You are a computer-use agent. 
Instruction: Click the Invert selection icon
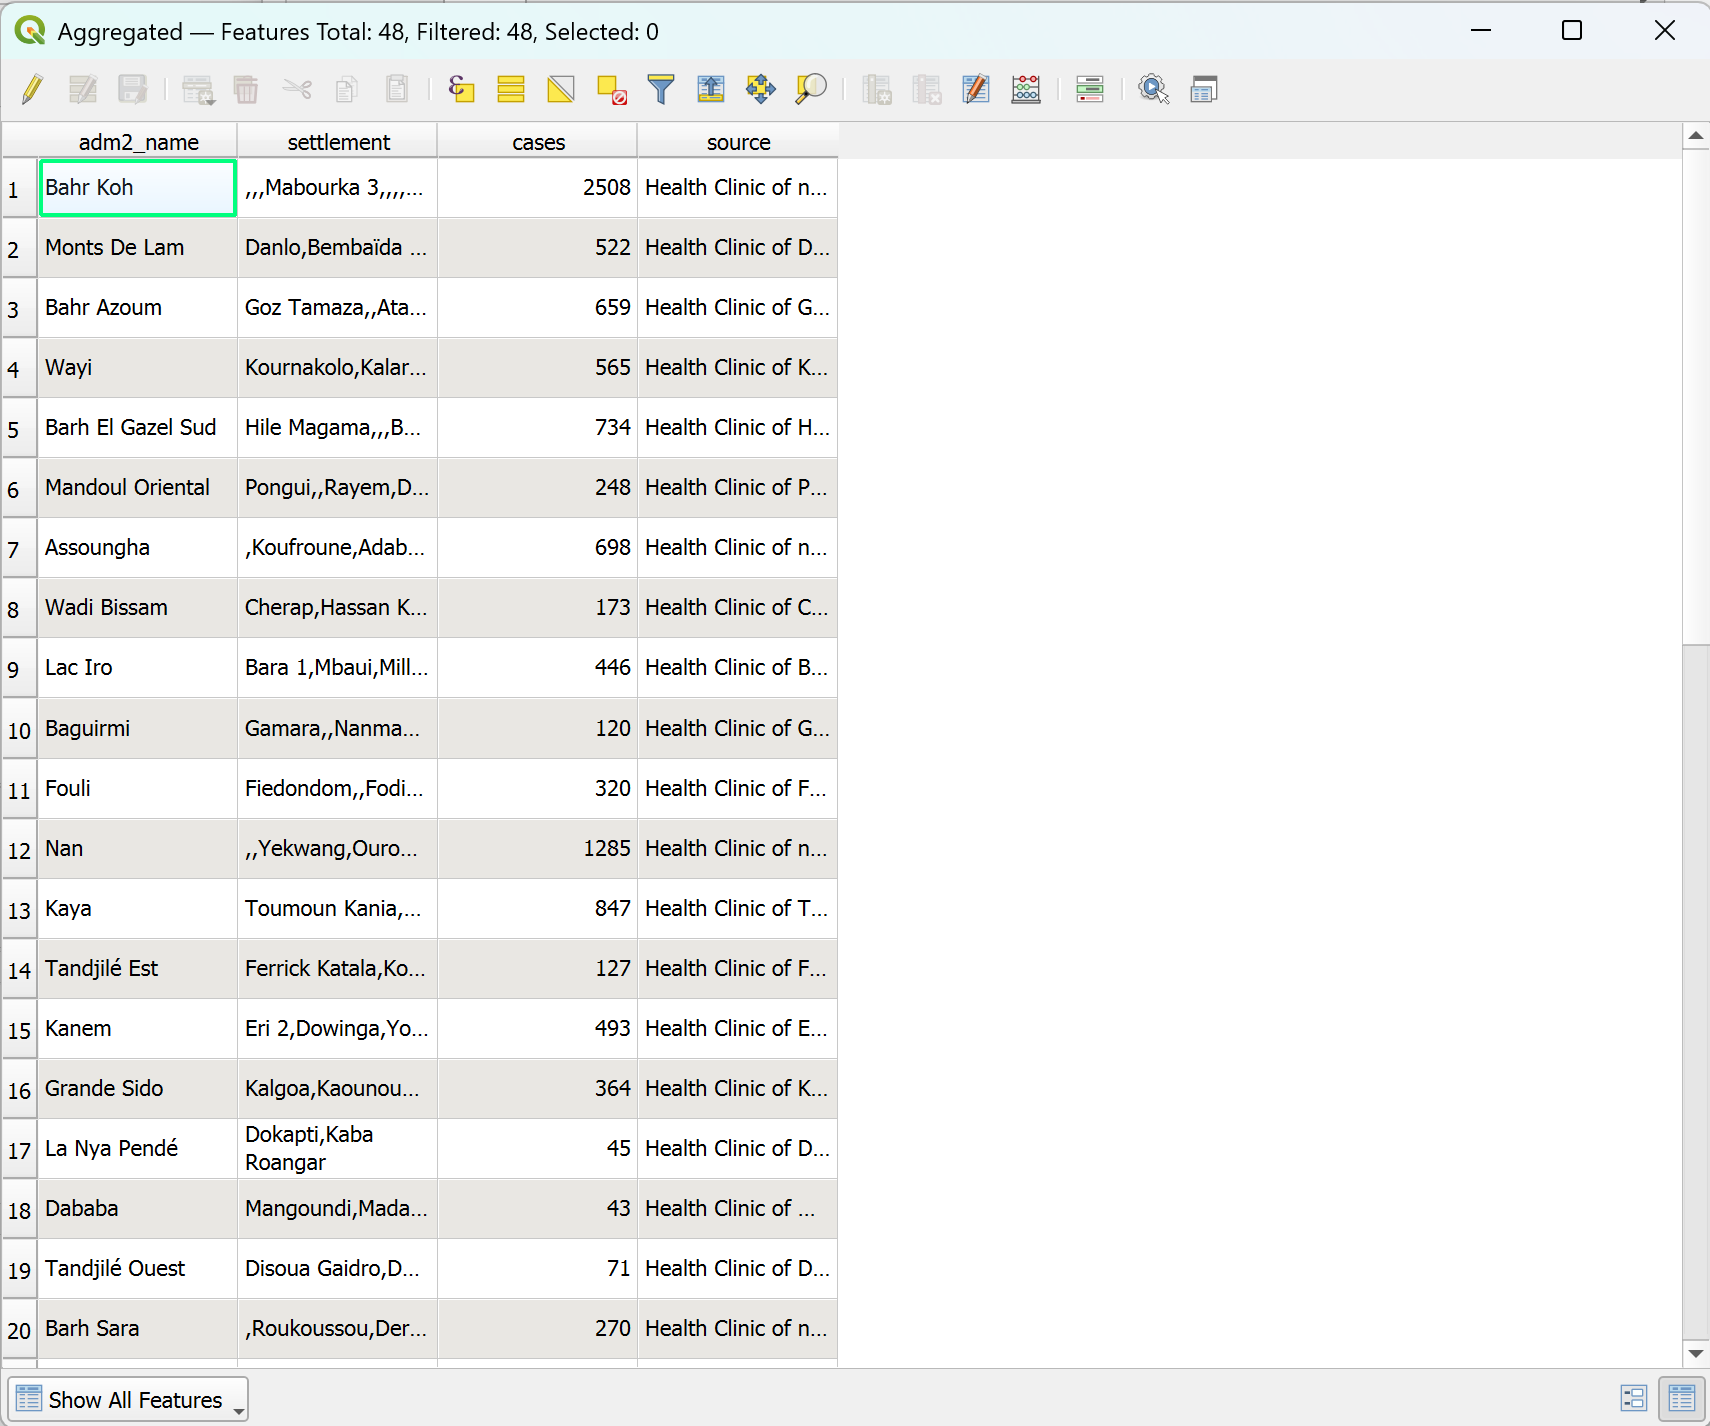[x=561, y=90]
